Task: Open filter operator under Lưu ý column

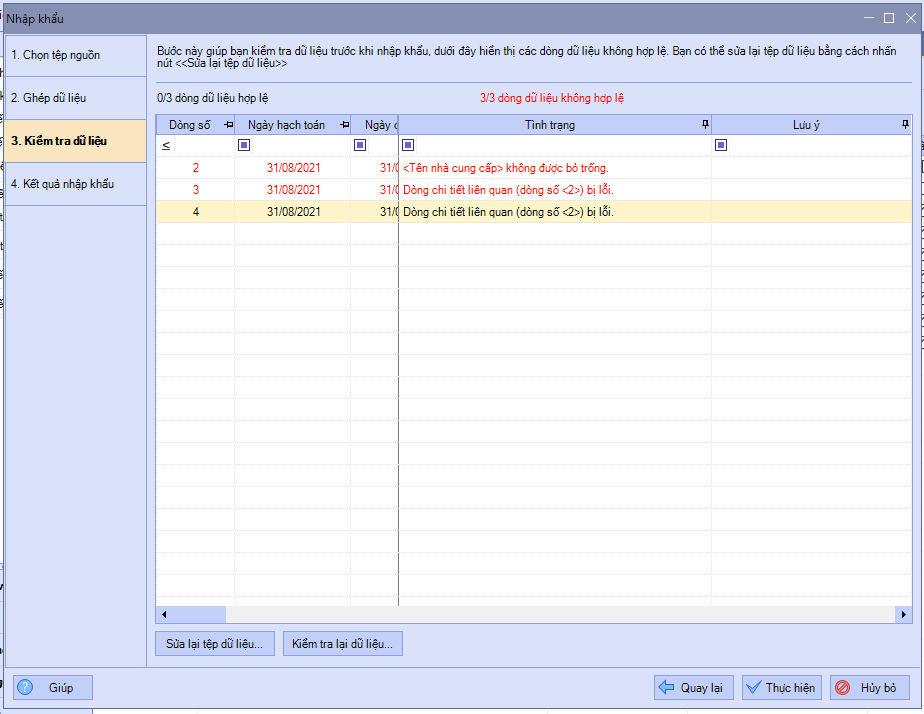Action: (x=721, y=146)
